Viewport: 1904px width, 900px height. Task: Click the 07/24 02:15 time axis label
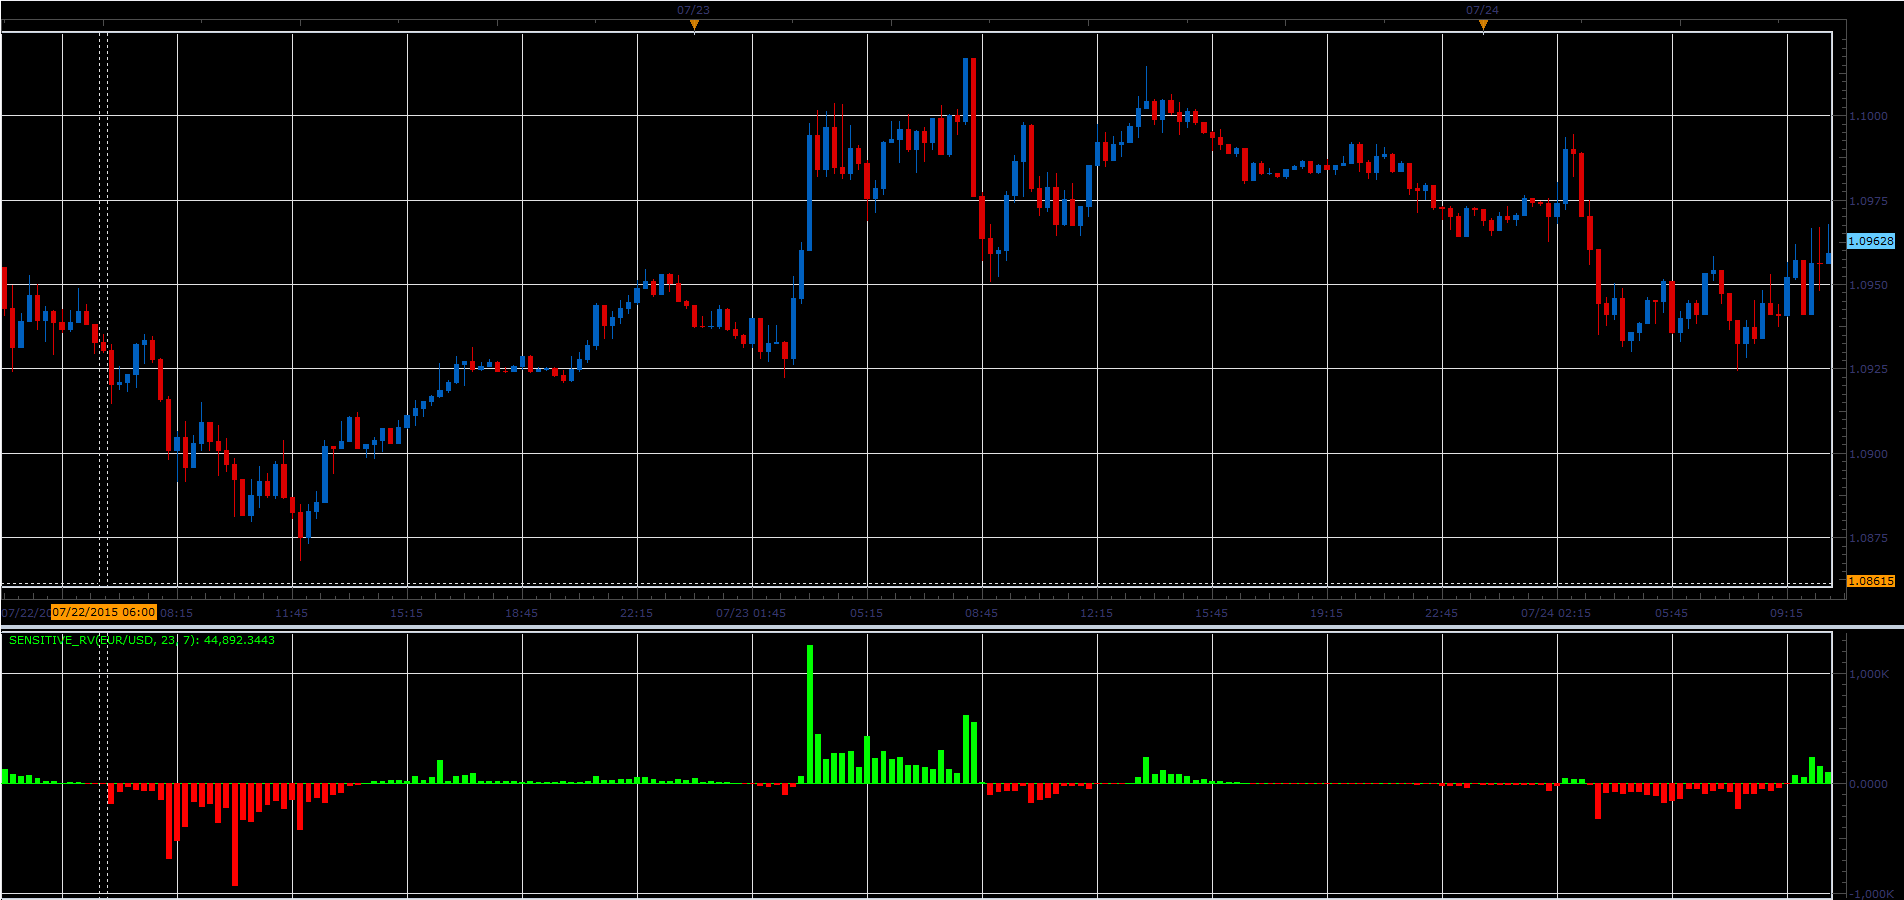point(1556,613)
